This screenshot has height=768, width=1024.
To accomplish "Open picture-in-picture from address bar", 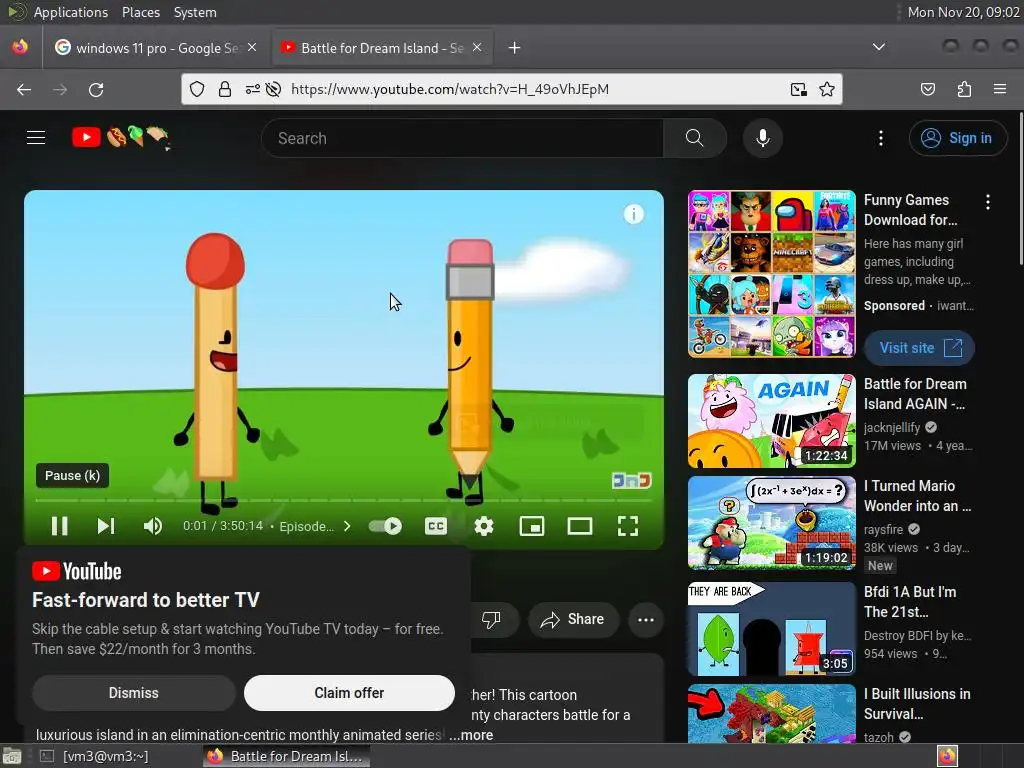I will coord(798,89).
